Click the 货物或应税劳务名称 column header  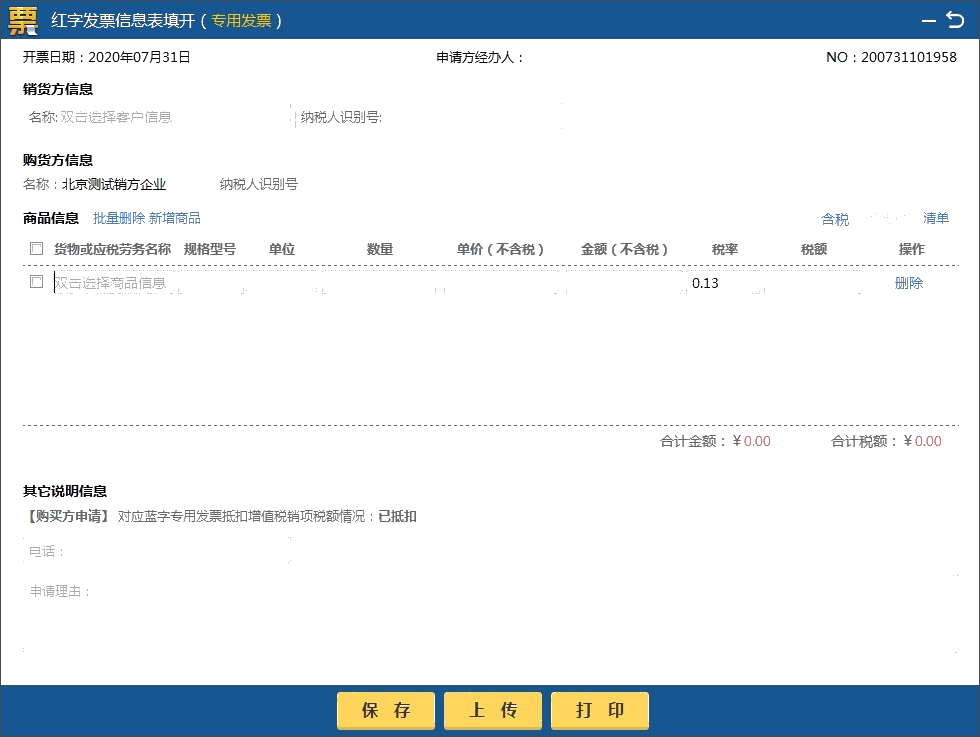click(112, 249)
